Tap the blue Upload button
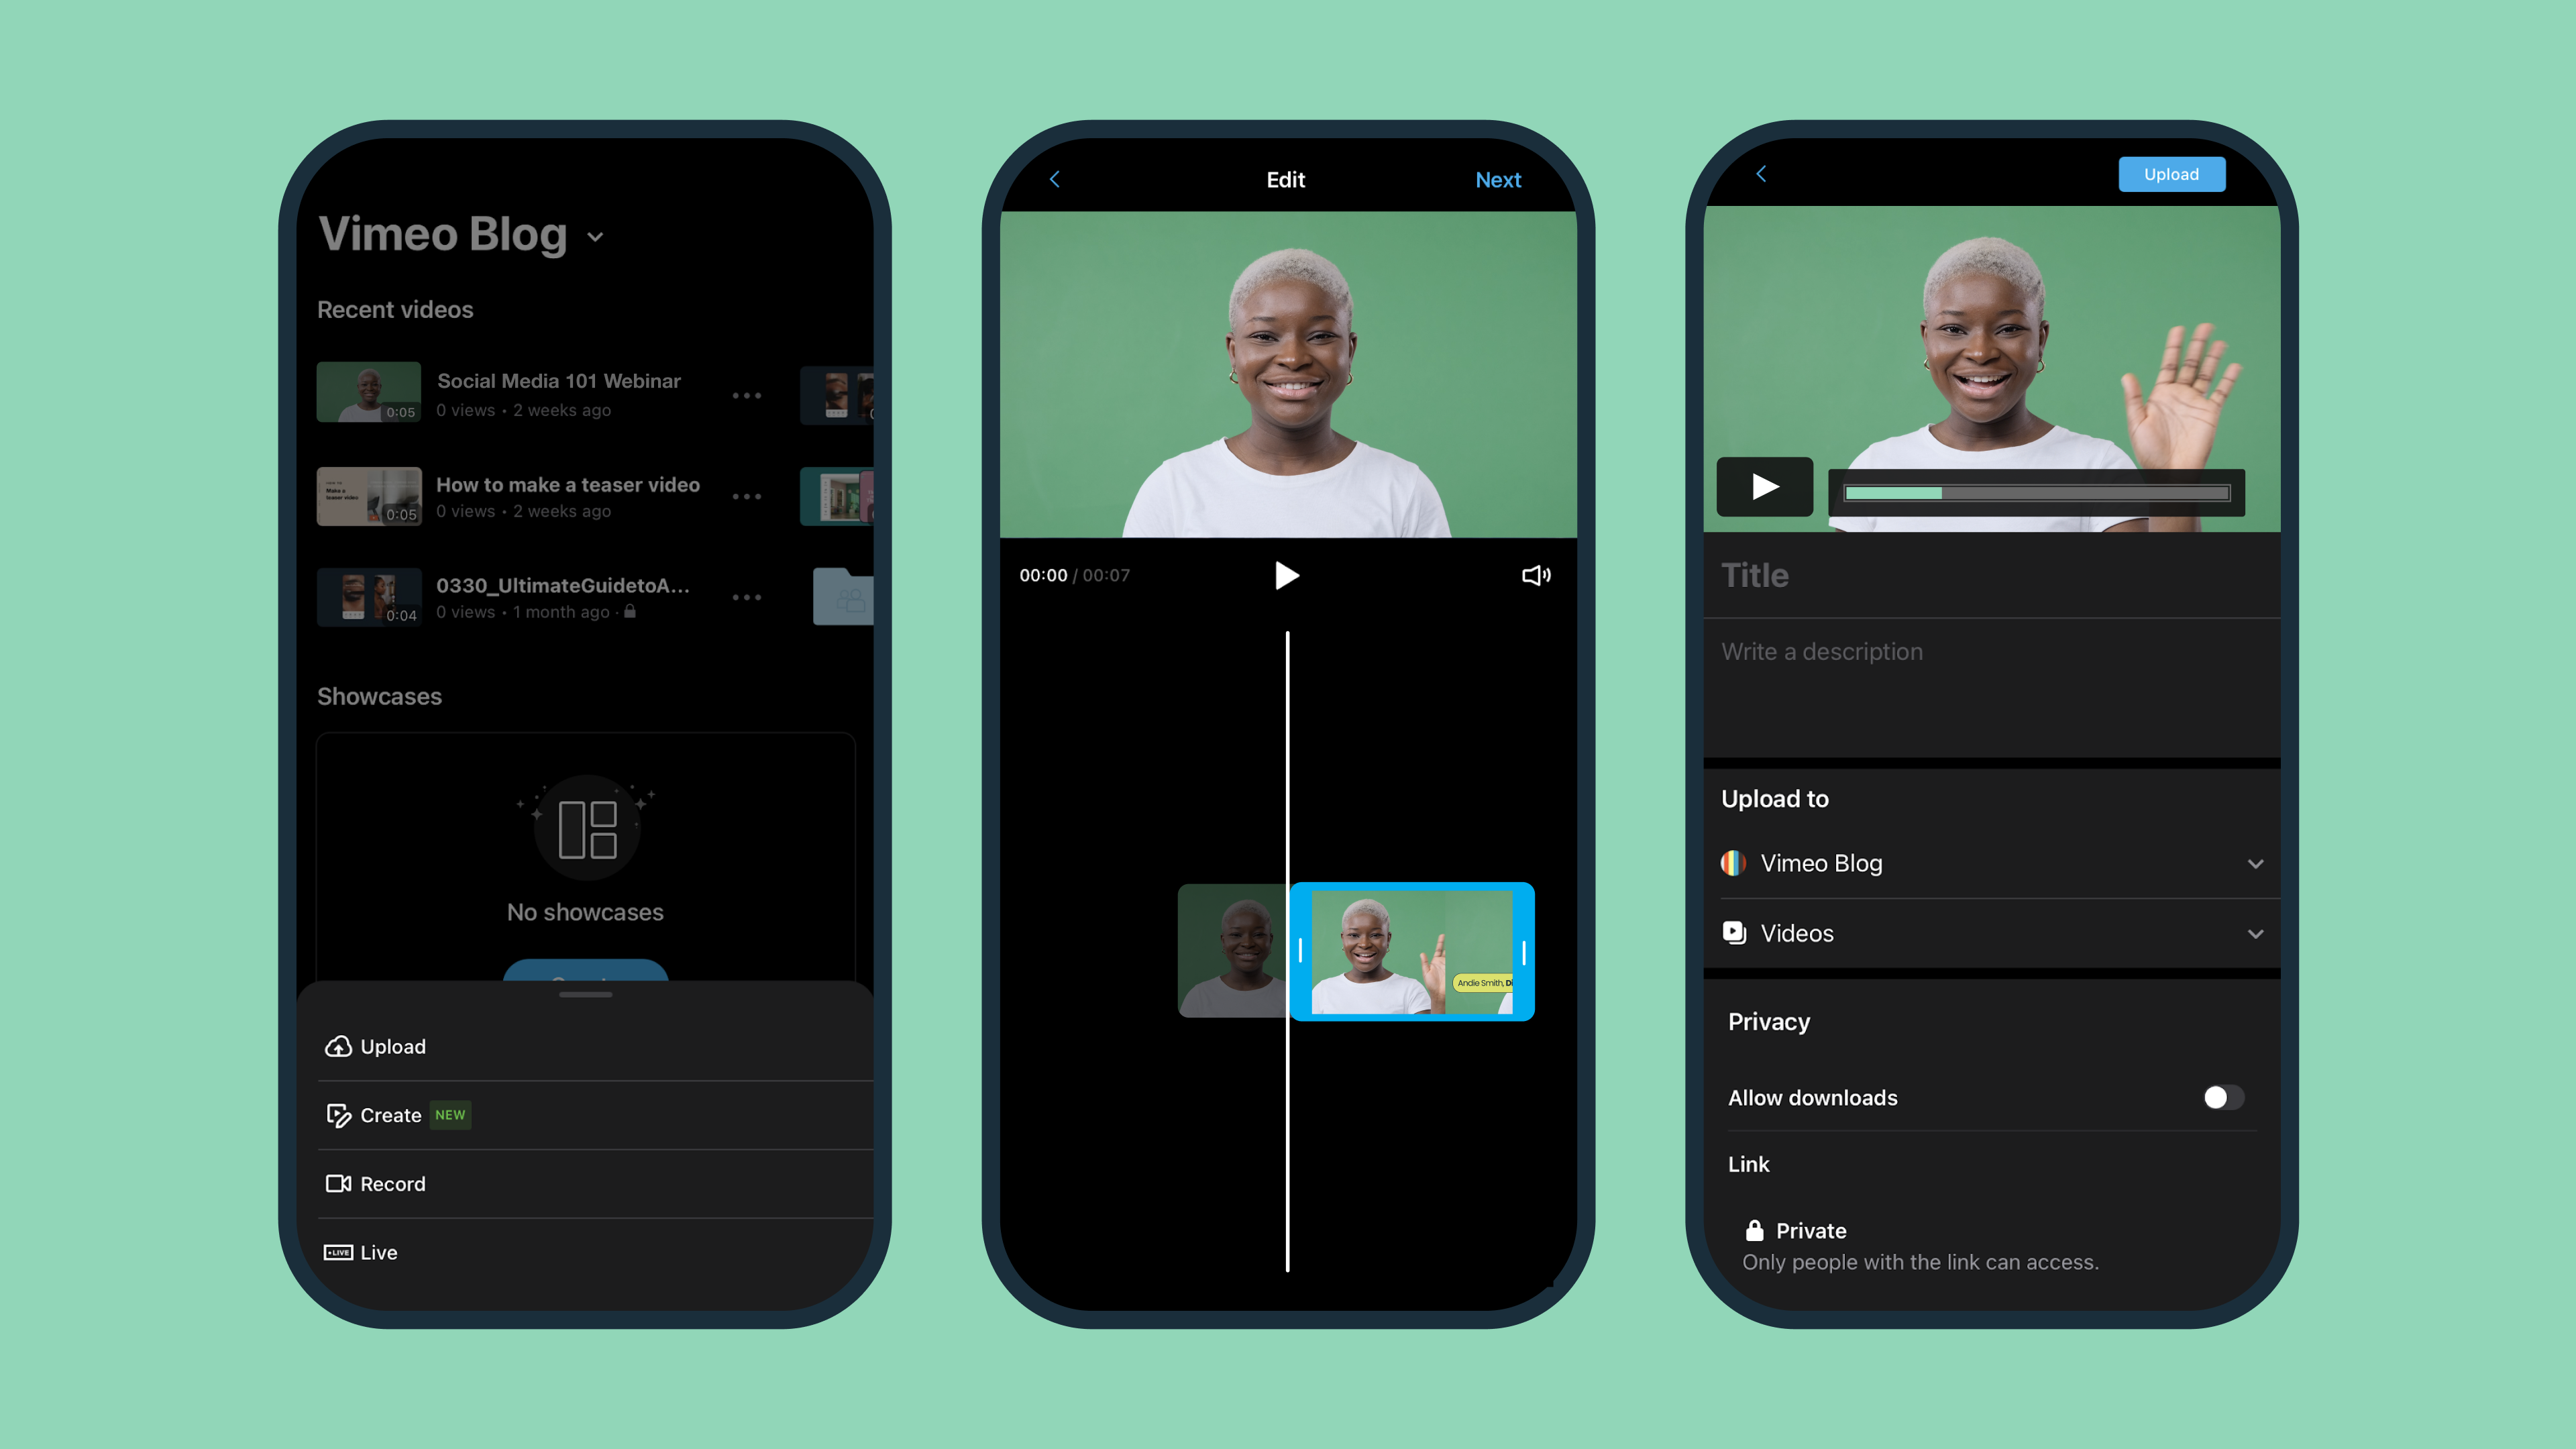 [x=2171, y=174]
